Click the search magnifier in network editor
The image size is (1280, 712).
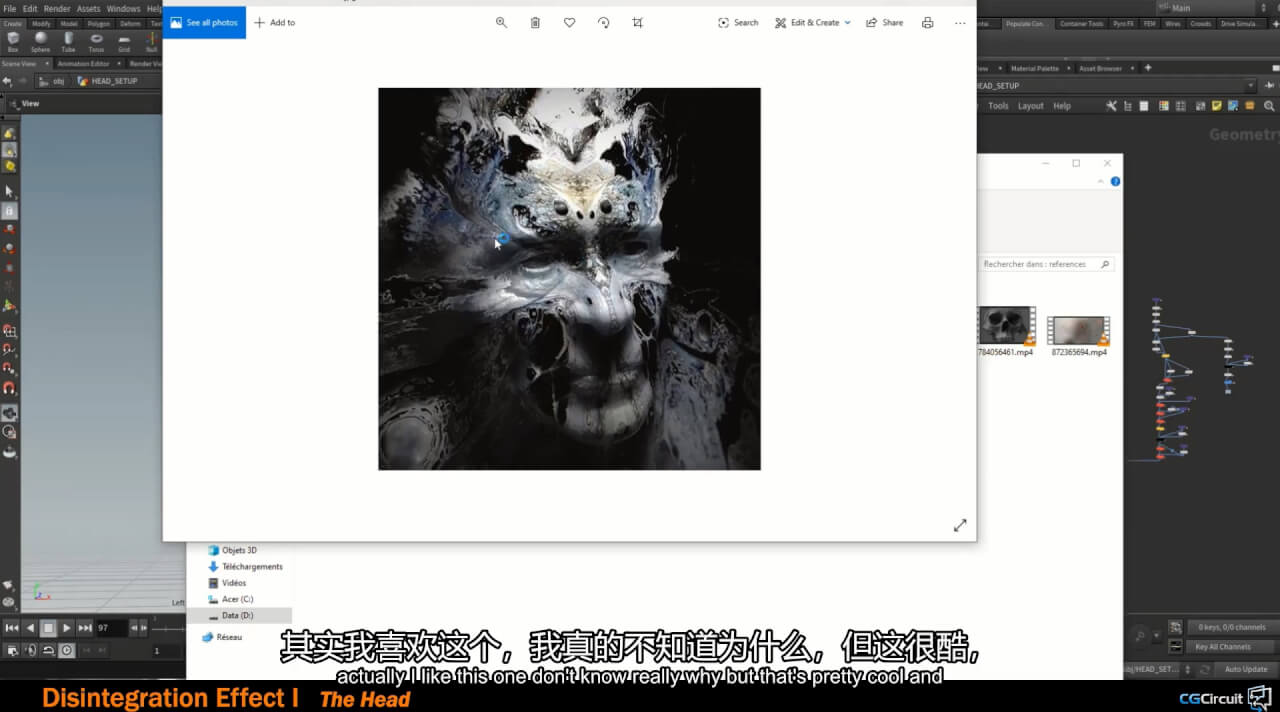click(x=1269, y=106)
